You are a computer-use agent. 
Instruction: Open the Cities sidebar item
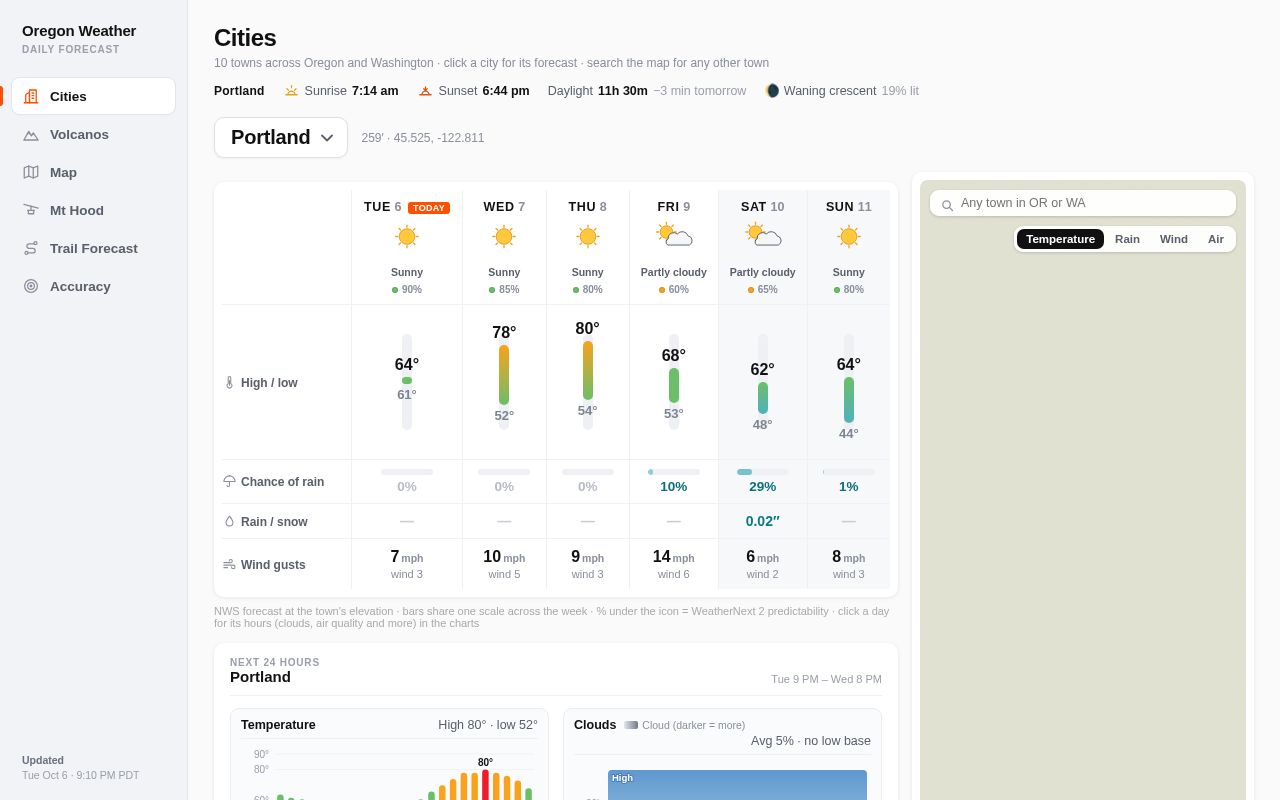[94, 96]
